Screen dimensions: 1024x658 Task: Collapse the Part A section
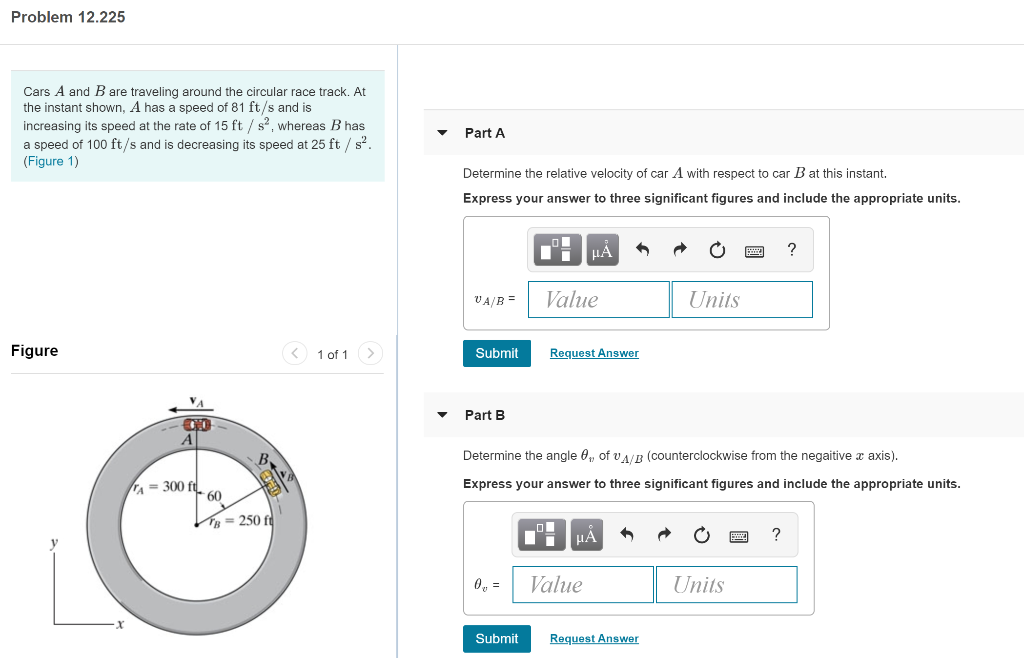click(442, 131)
